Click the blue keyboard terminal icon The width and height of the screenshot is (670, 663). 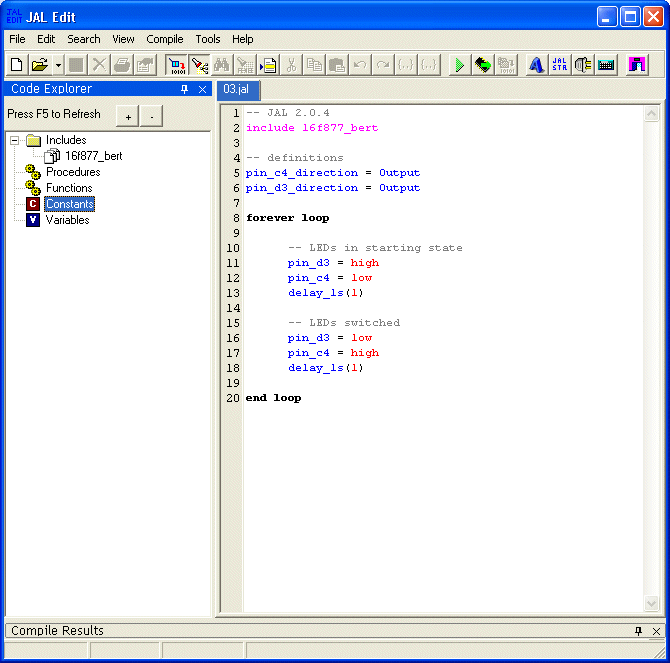[606, 65]
